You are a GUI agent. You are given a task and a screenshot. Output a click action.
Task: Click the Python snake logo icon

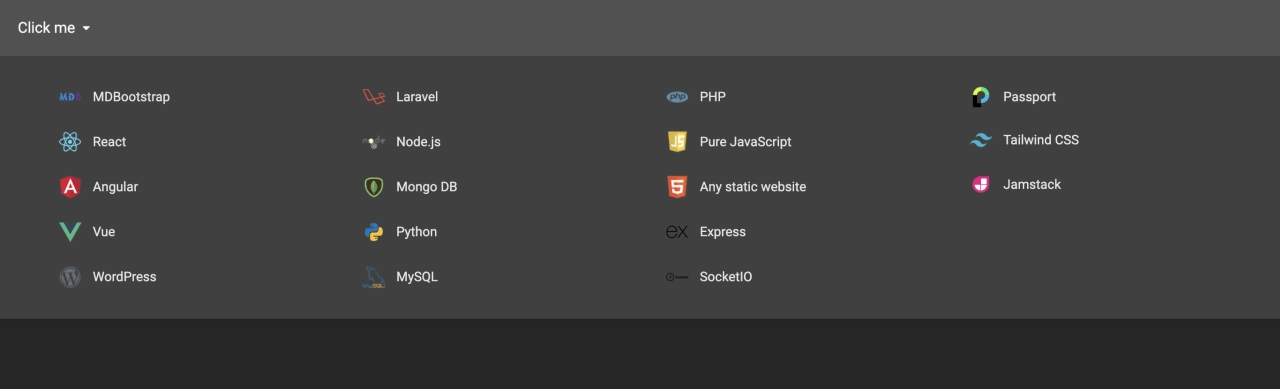[x=374, y=232]
